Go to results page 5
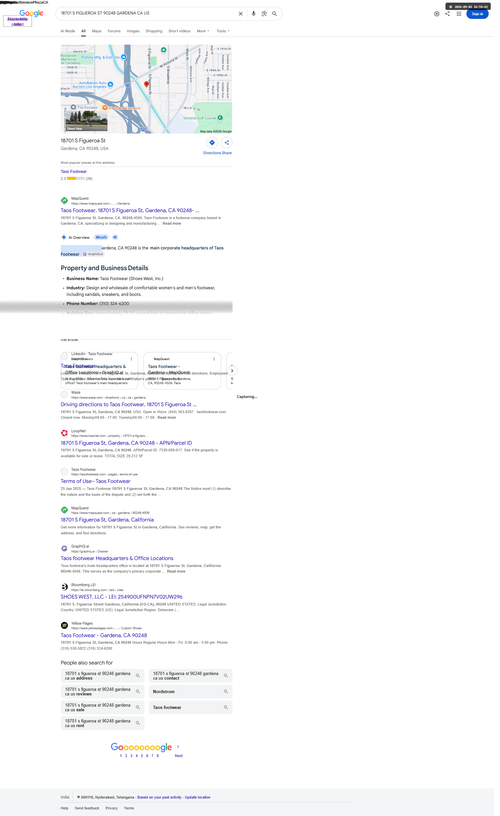Viewport: 500px width, 816px height. (x=142, y=756)
